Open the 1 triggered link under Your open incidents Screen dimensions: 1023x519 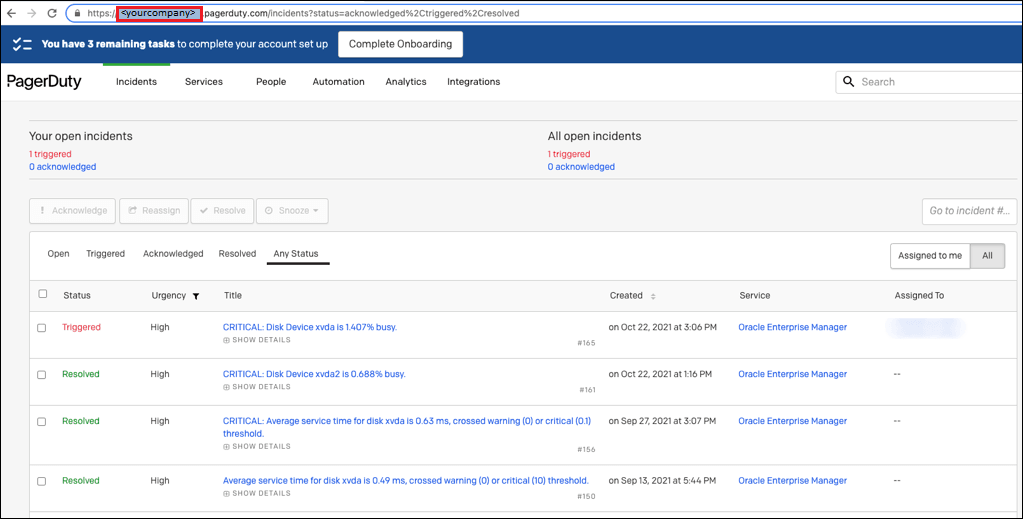pyautogui.click(x=50, y=154)
